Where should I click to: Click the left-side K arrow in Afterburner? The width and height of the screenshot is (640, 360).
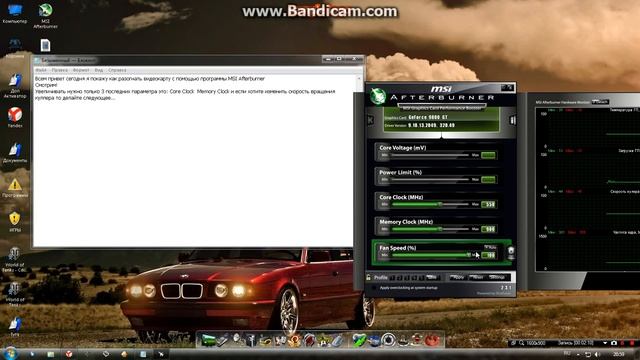pos(370,120)
